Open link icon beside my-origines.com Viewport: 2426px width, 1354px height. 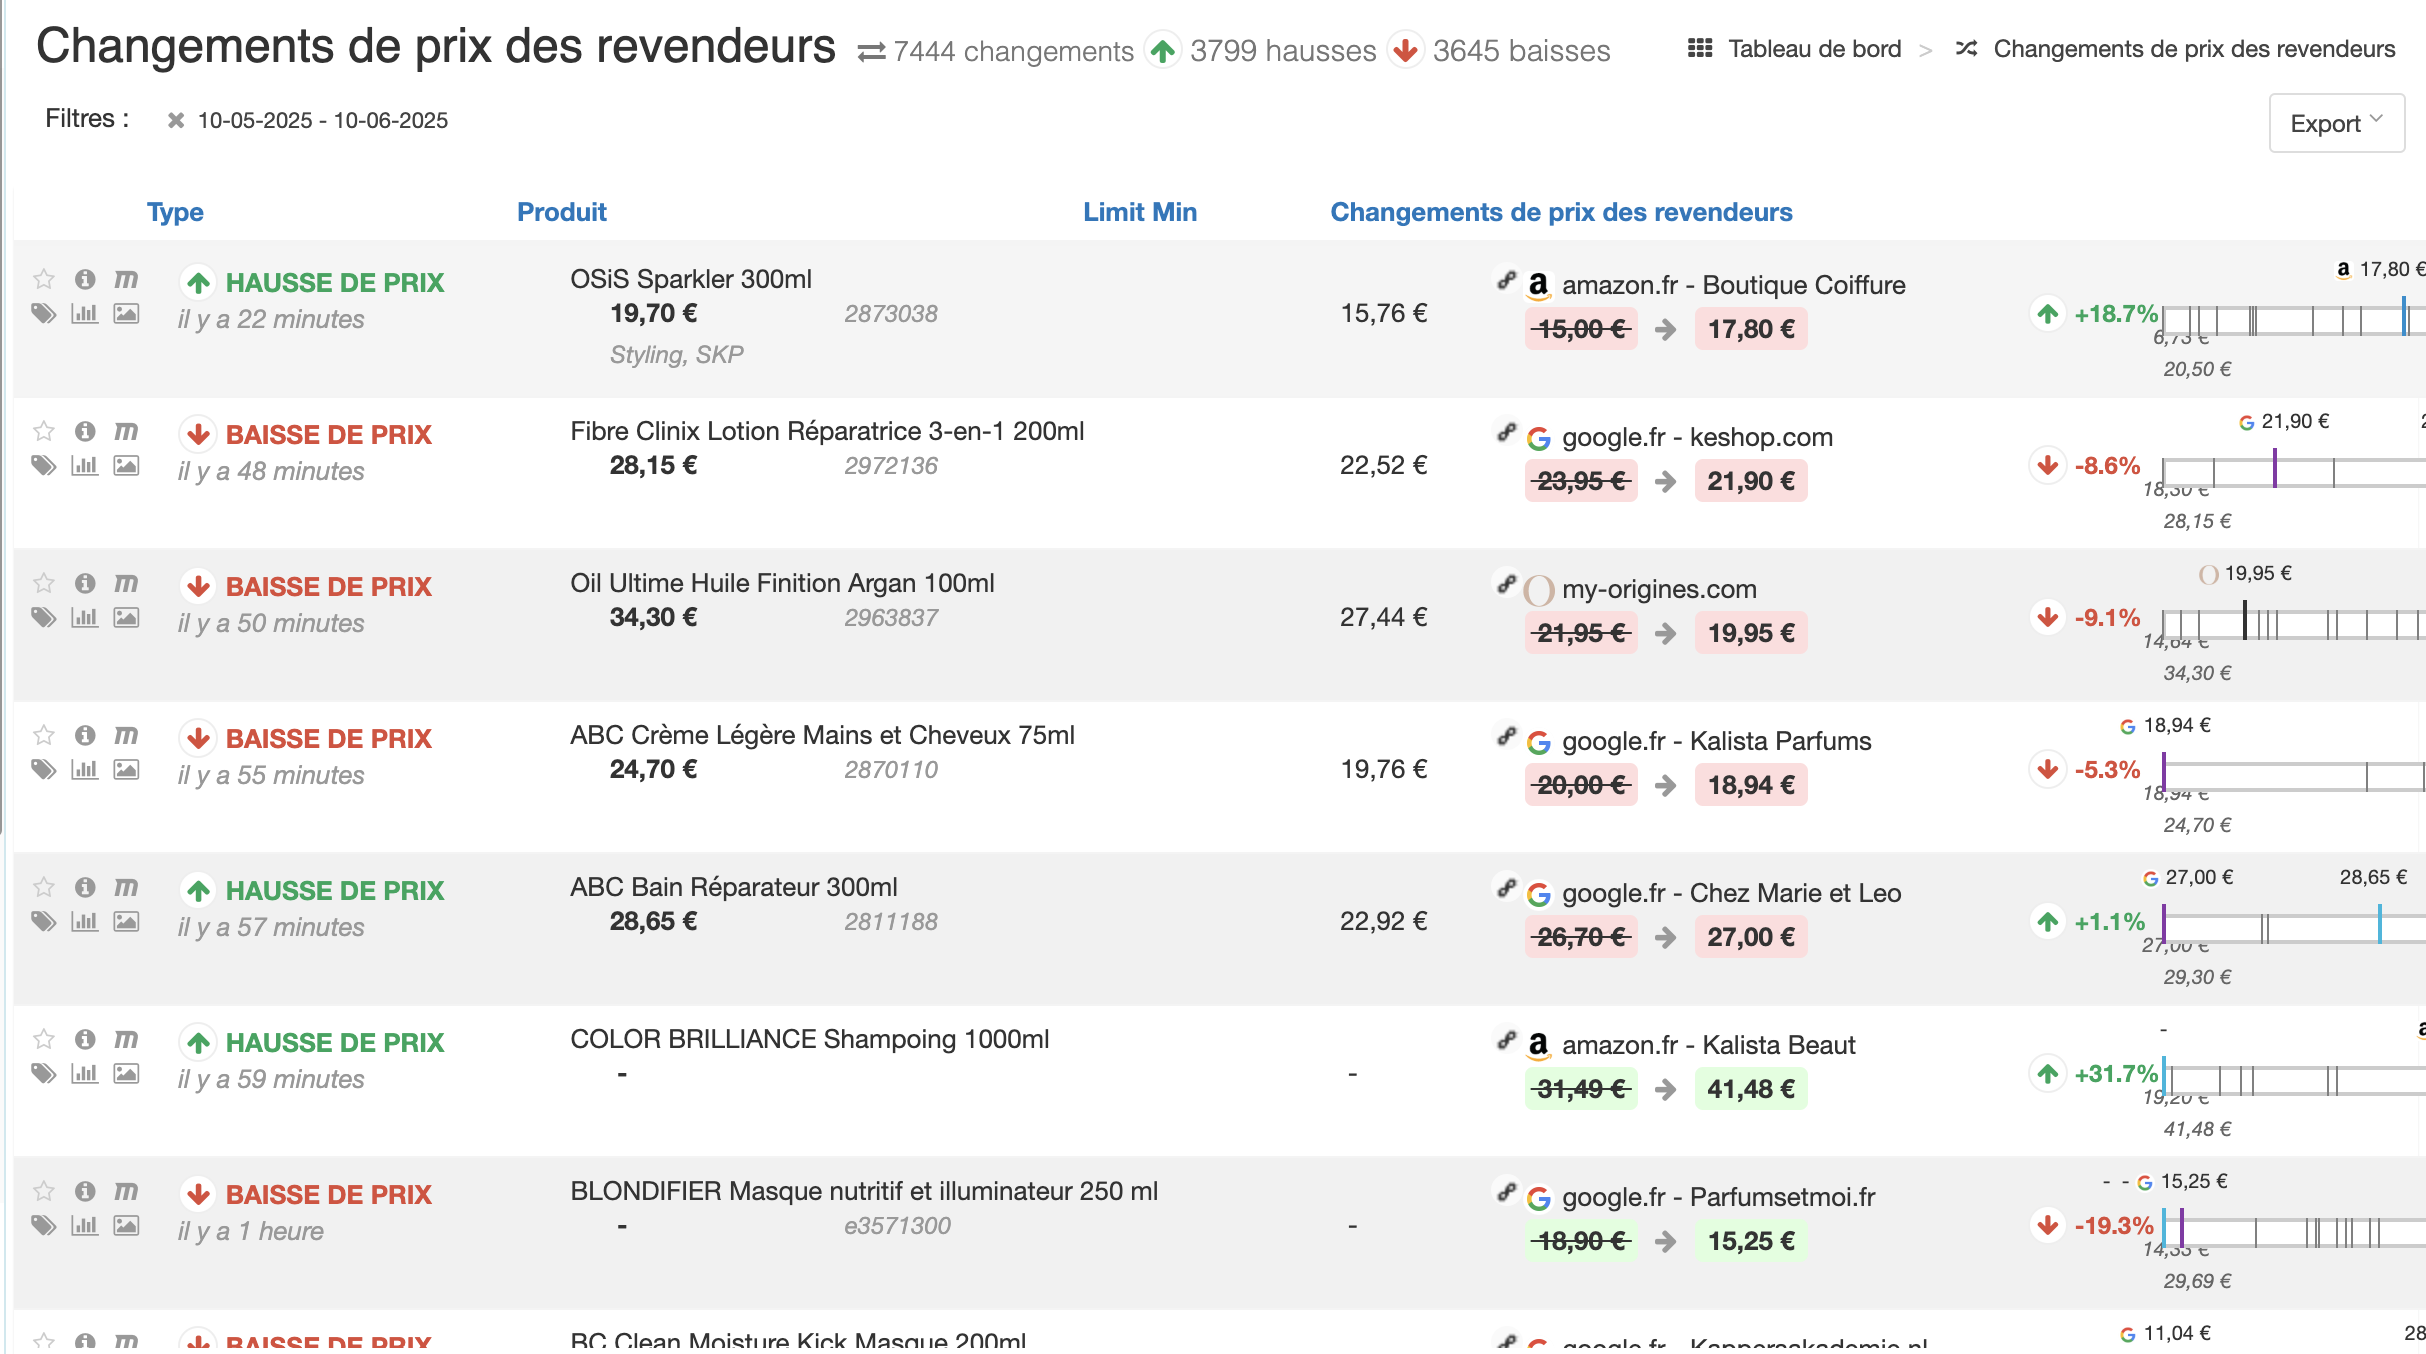pyautogui.click(x=1506, y=584)
